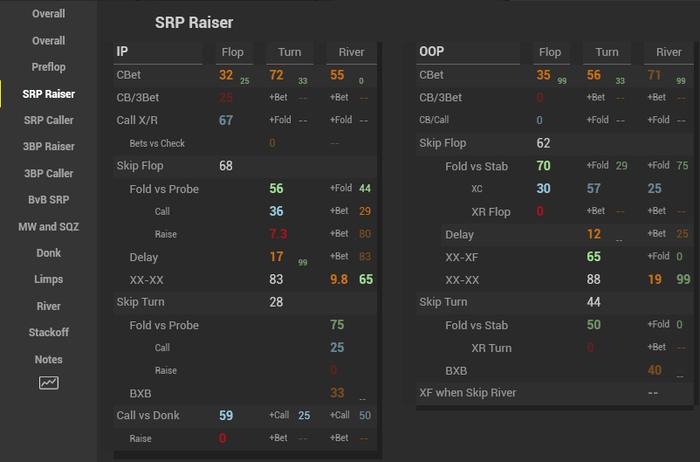Screen dimensions: 700x462
Task: Switch to MW and SQZ tab
Action: point(48,227)
